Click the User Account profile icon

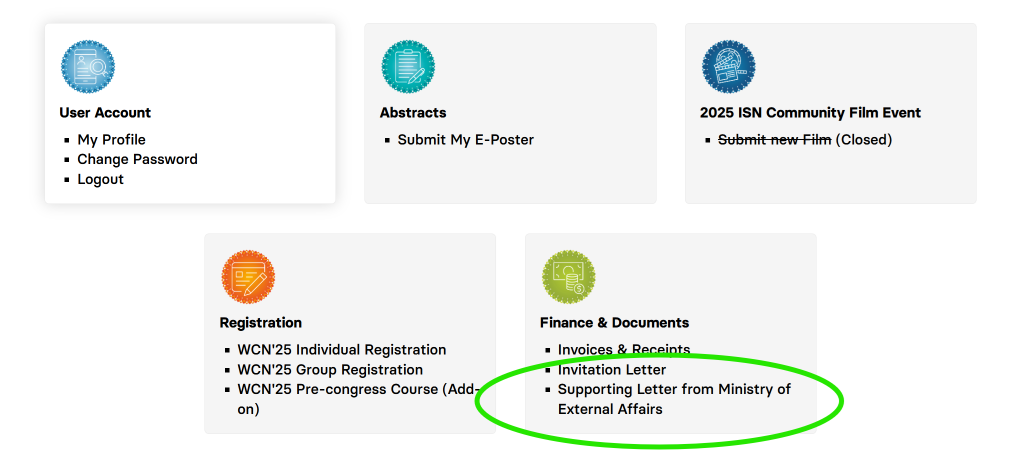(88, 67)
